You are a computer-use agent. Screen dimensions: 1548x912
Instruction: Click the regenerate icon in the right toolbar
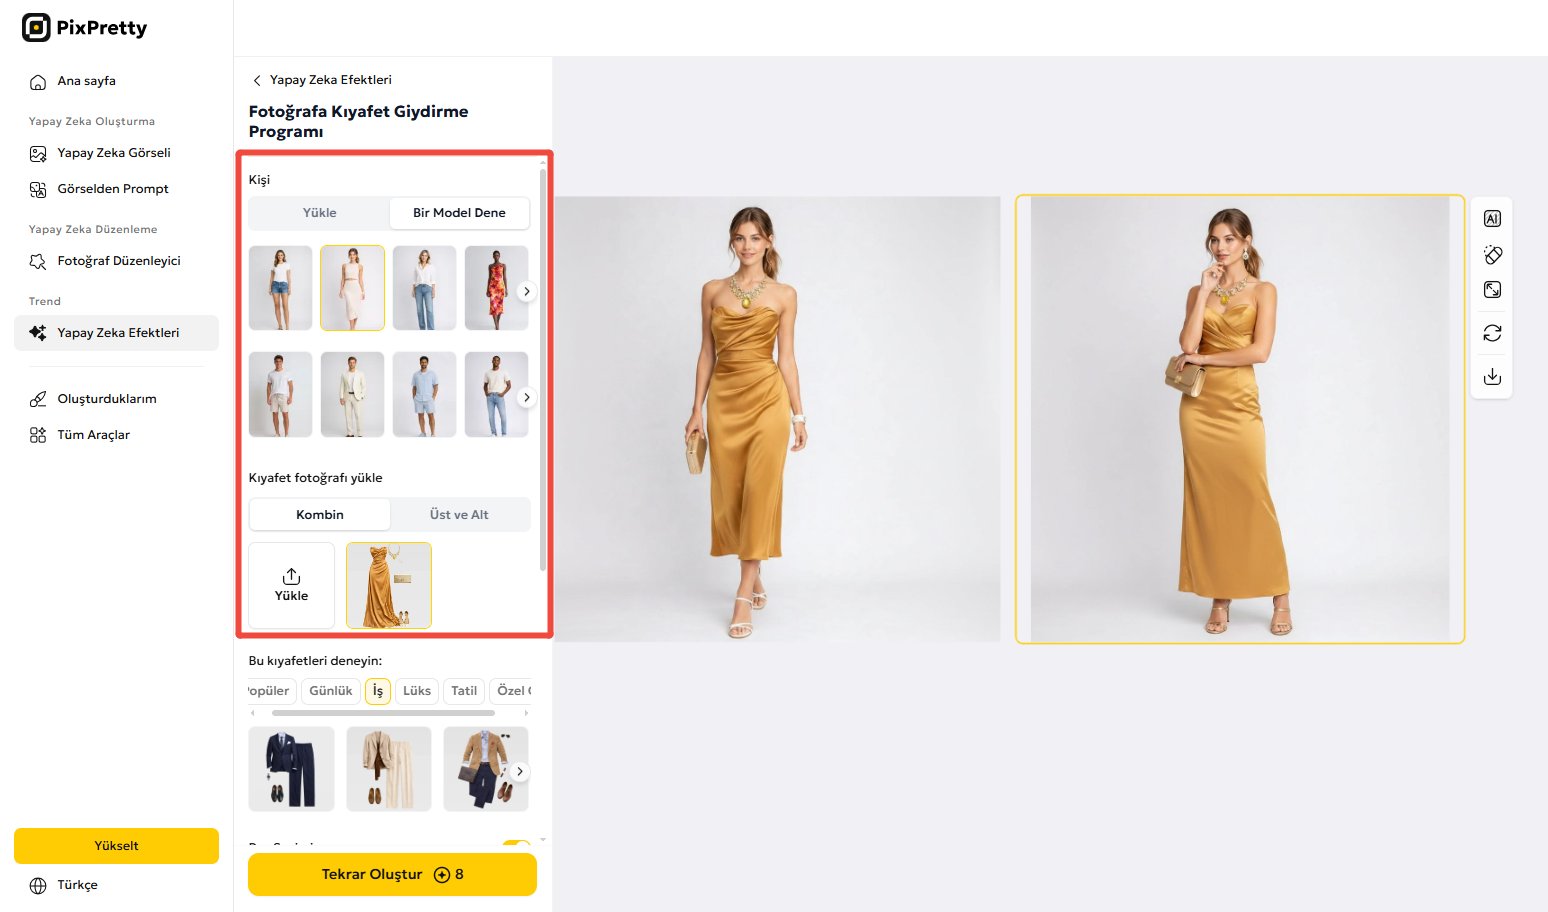point(1491,332)
